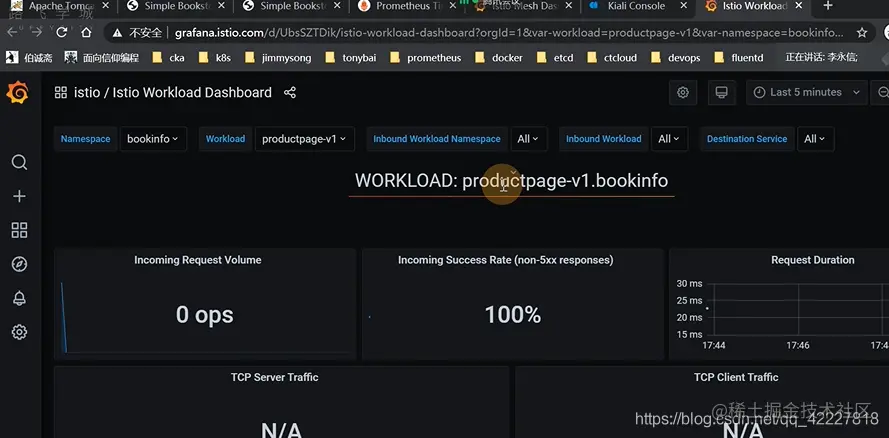The image size is (889, 438).
Task: Open the docker bookmark folder
Action: 498,58
